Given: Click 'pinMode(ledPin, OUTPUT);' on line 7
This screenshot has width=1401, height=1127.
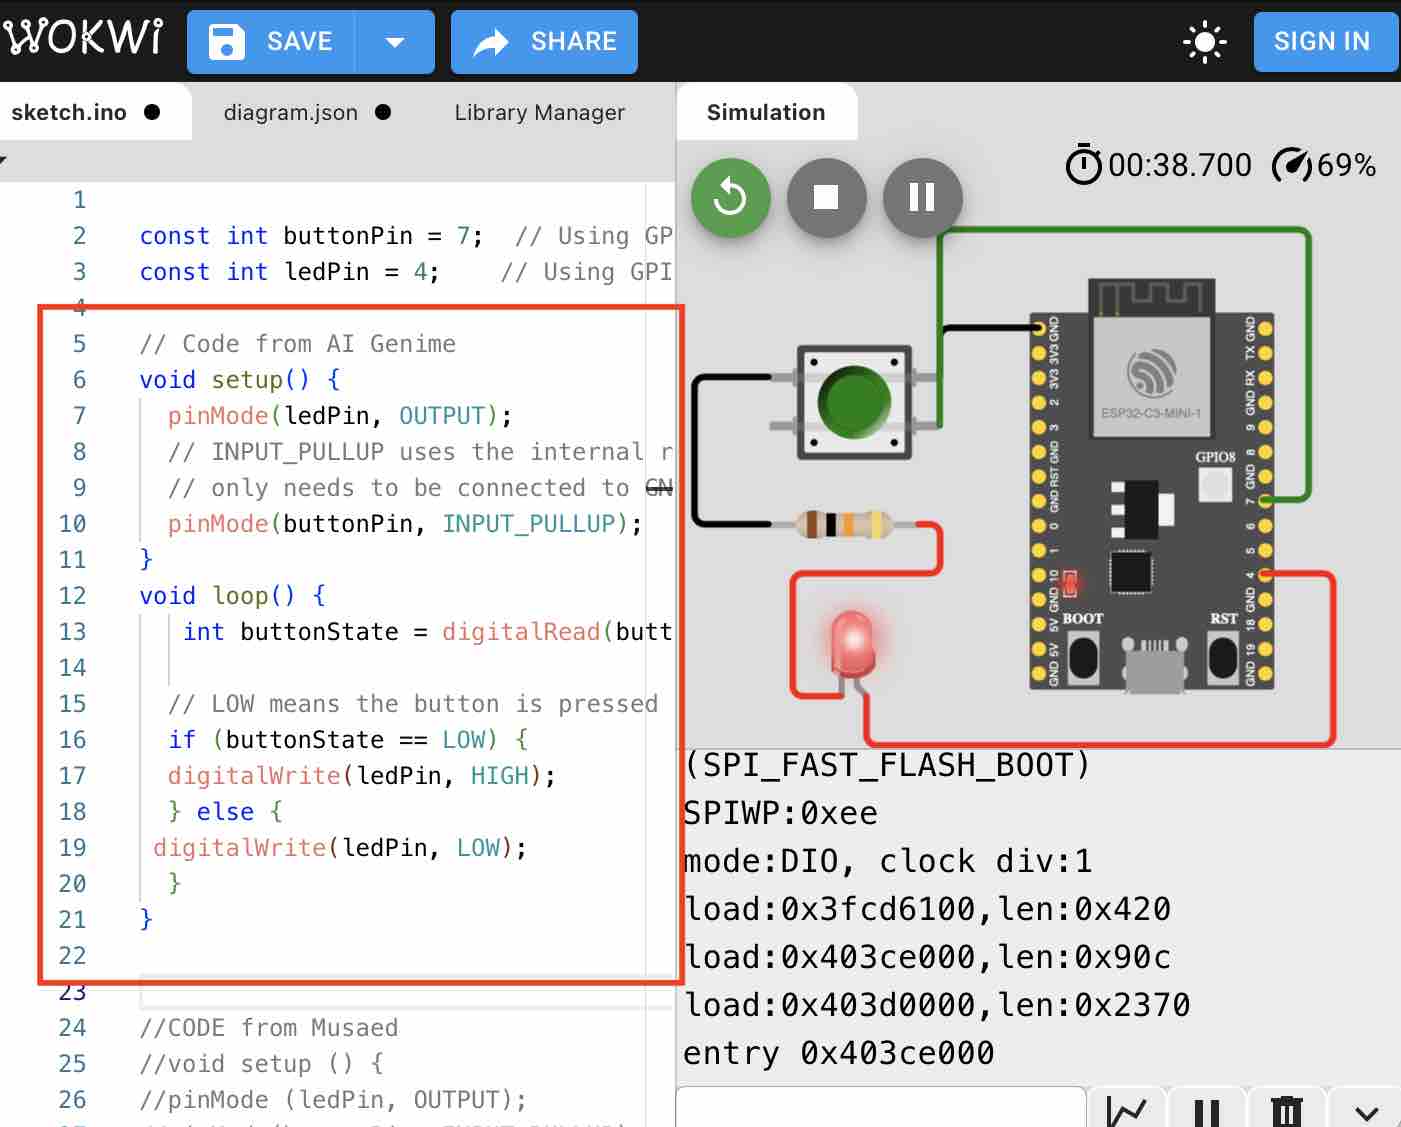Looking at the screenshot, I should point(340,416).
